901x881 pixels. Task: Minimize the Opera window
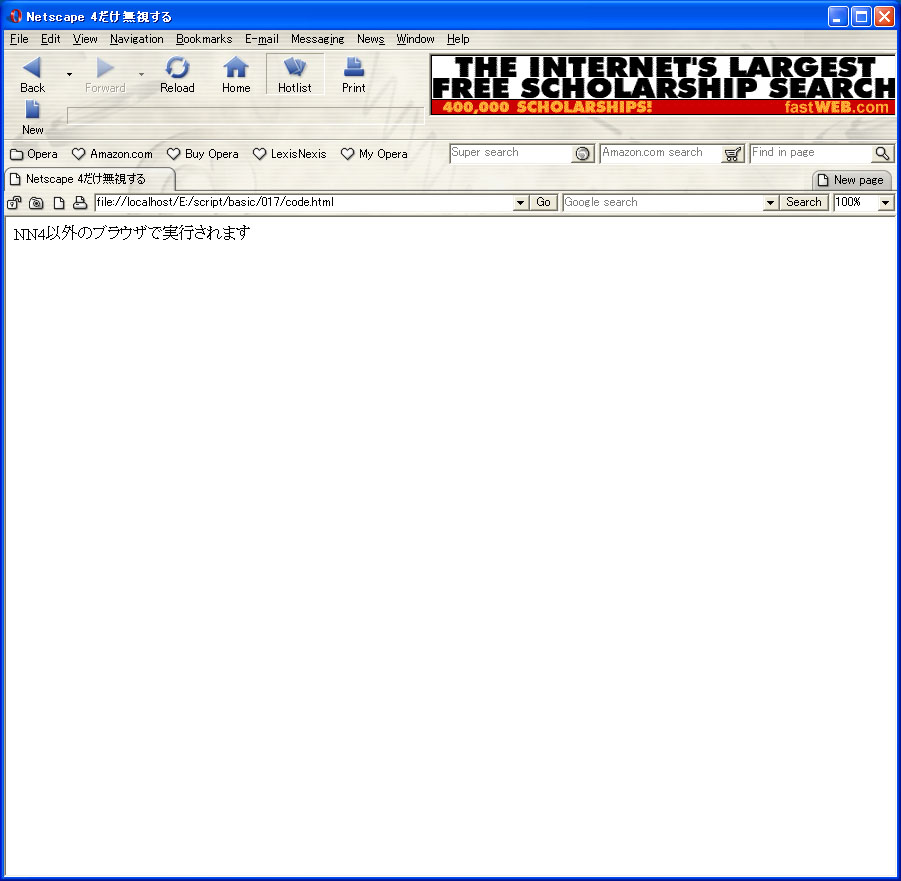[838, 17]
